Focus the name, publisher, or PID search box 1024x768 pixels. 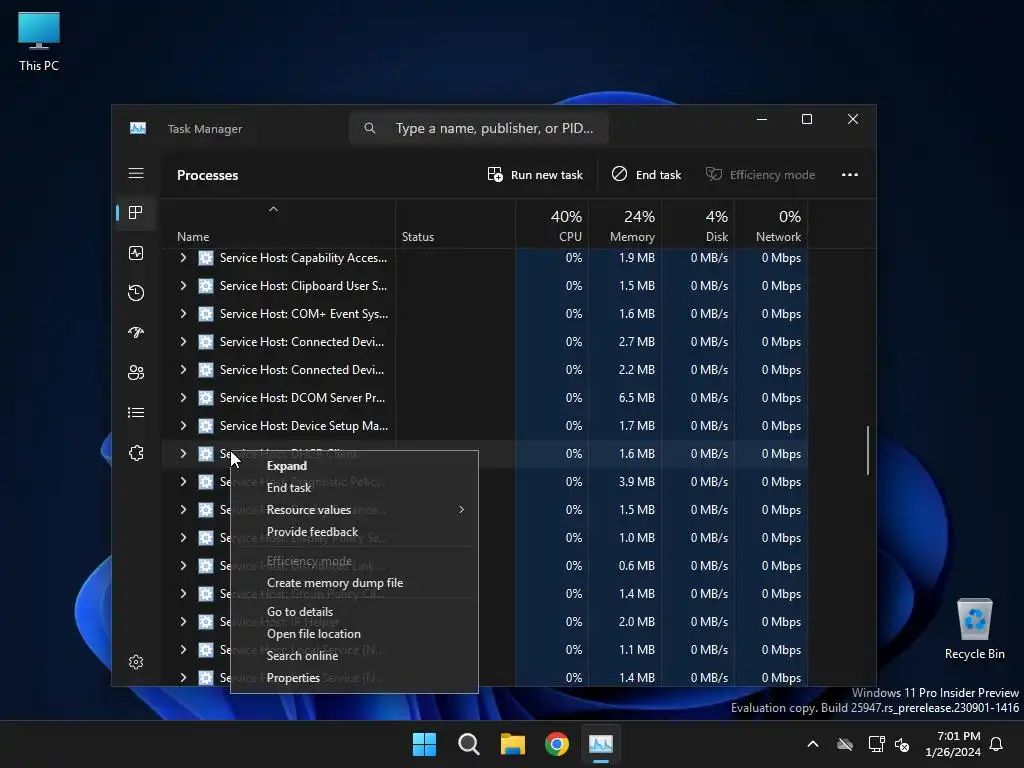(479, 128)
